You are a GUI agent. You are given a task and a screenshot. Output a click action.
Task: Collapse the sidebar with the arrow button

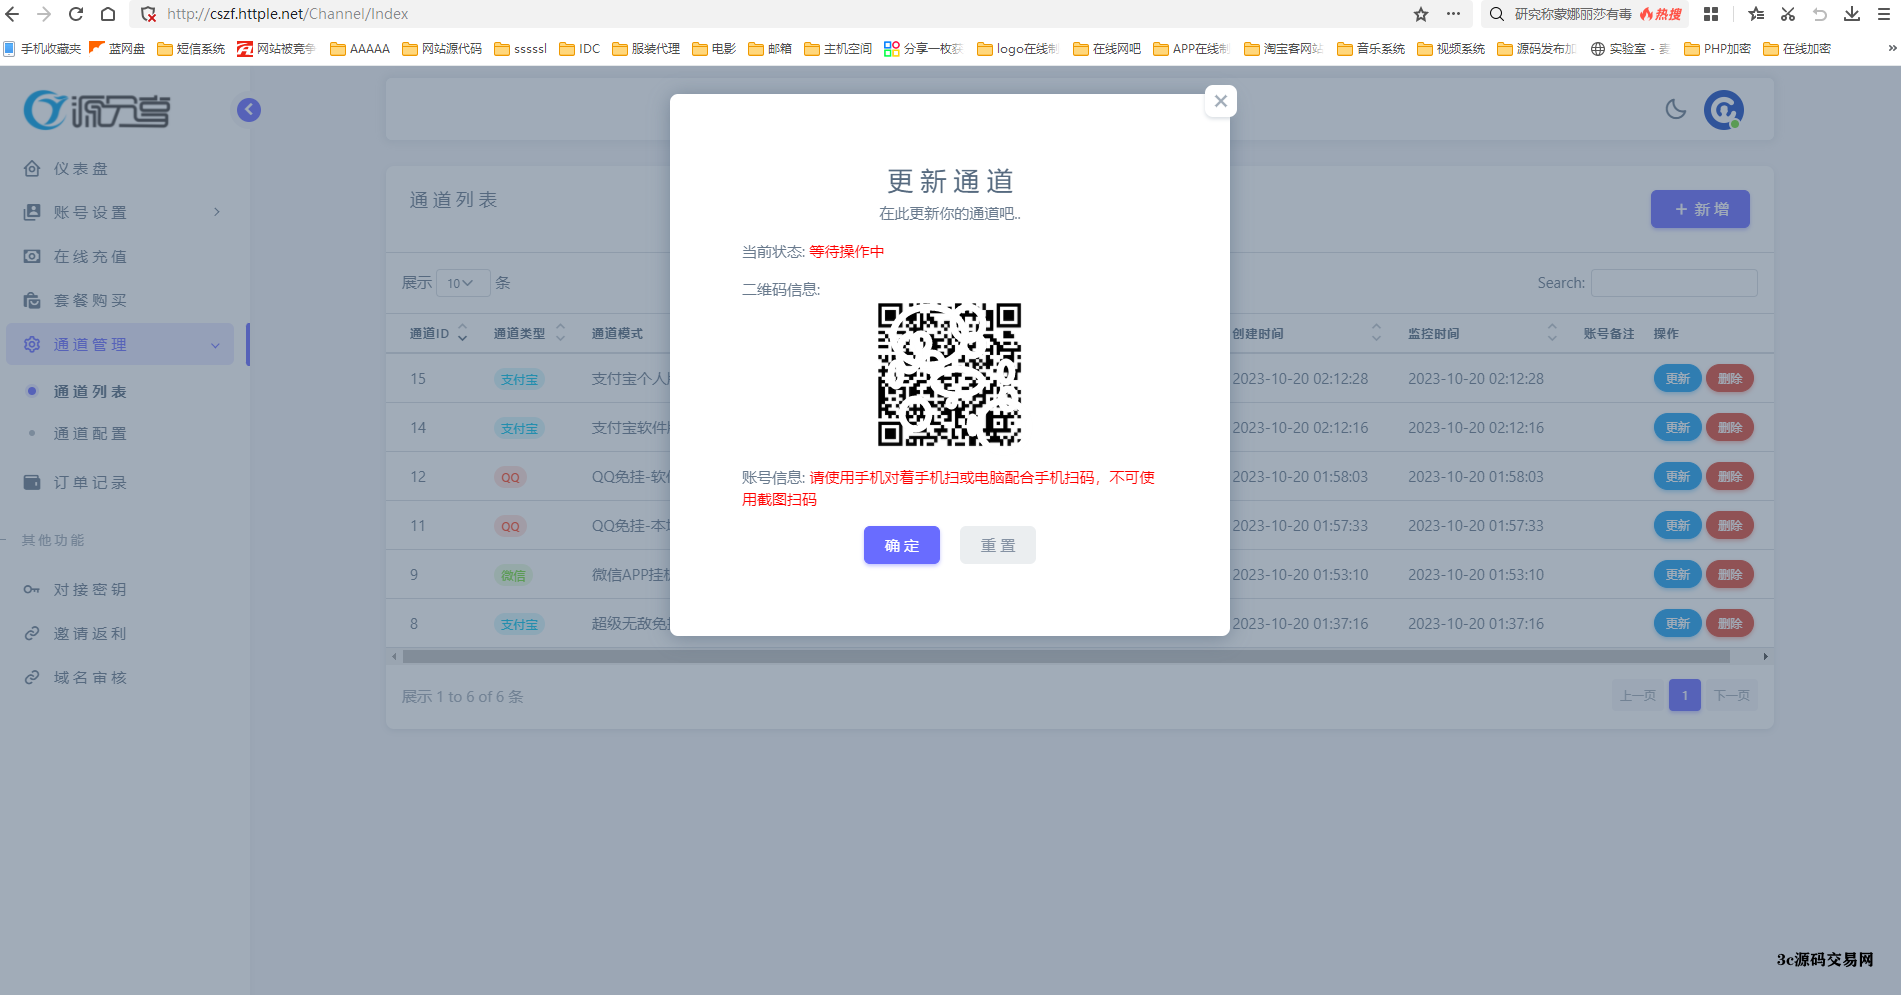[249, 110]
